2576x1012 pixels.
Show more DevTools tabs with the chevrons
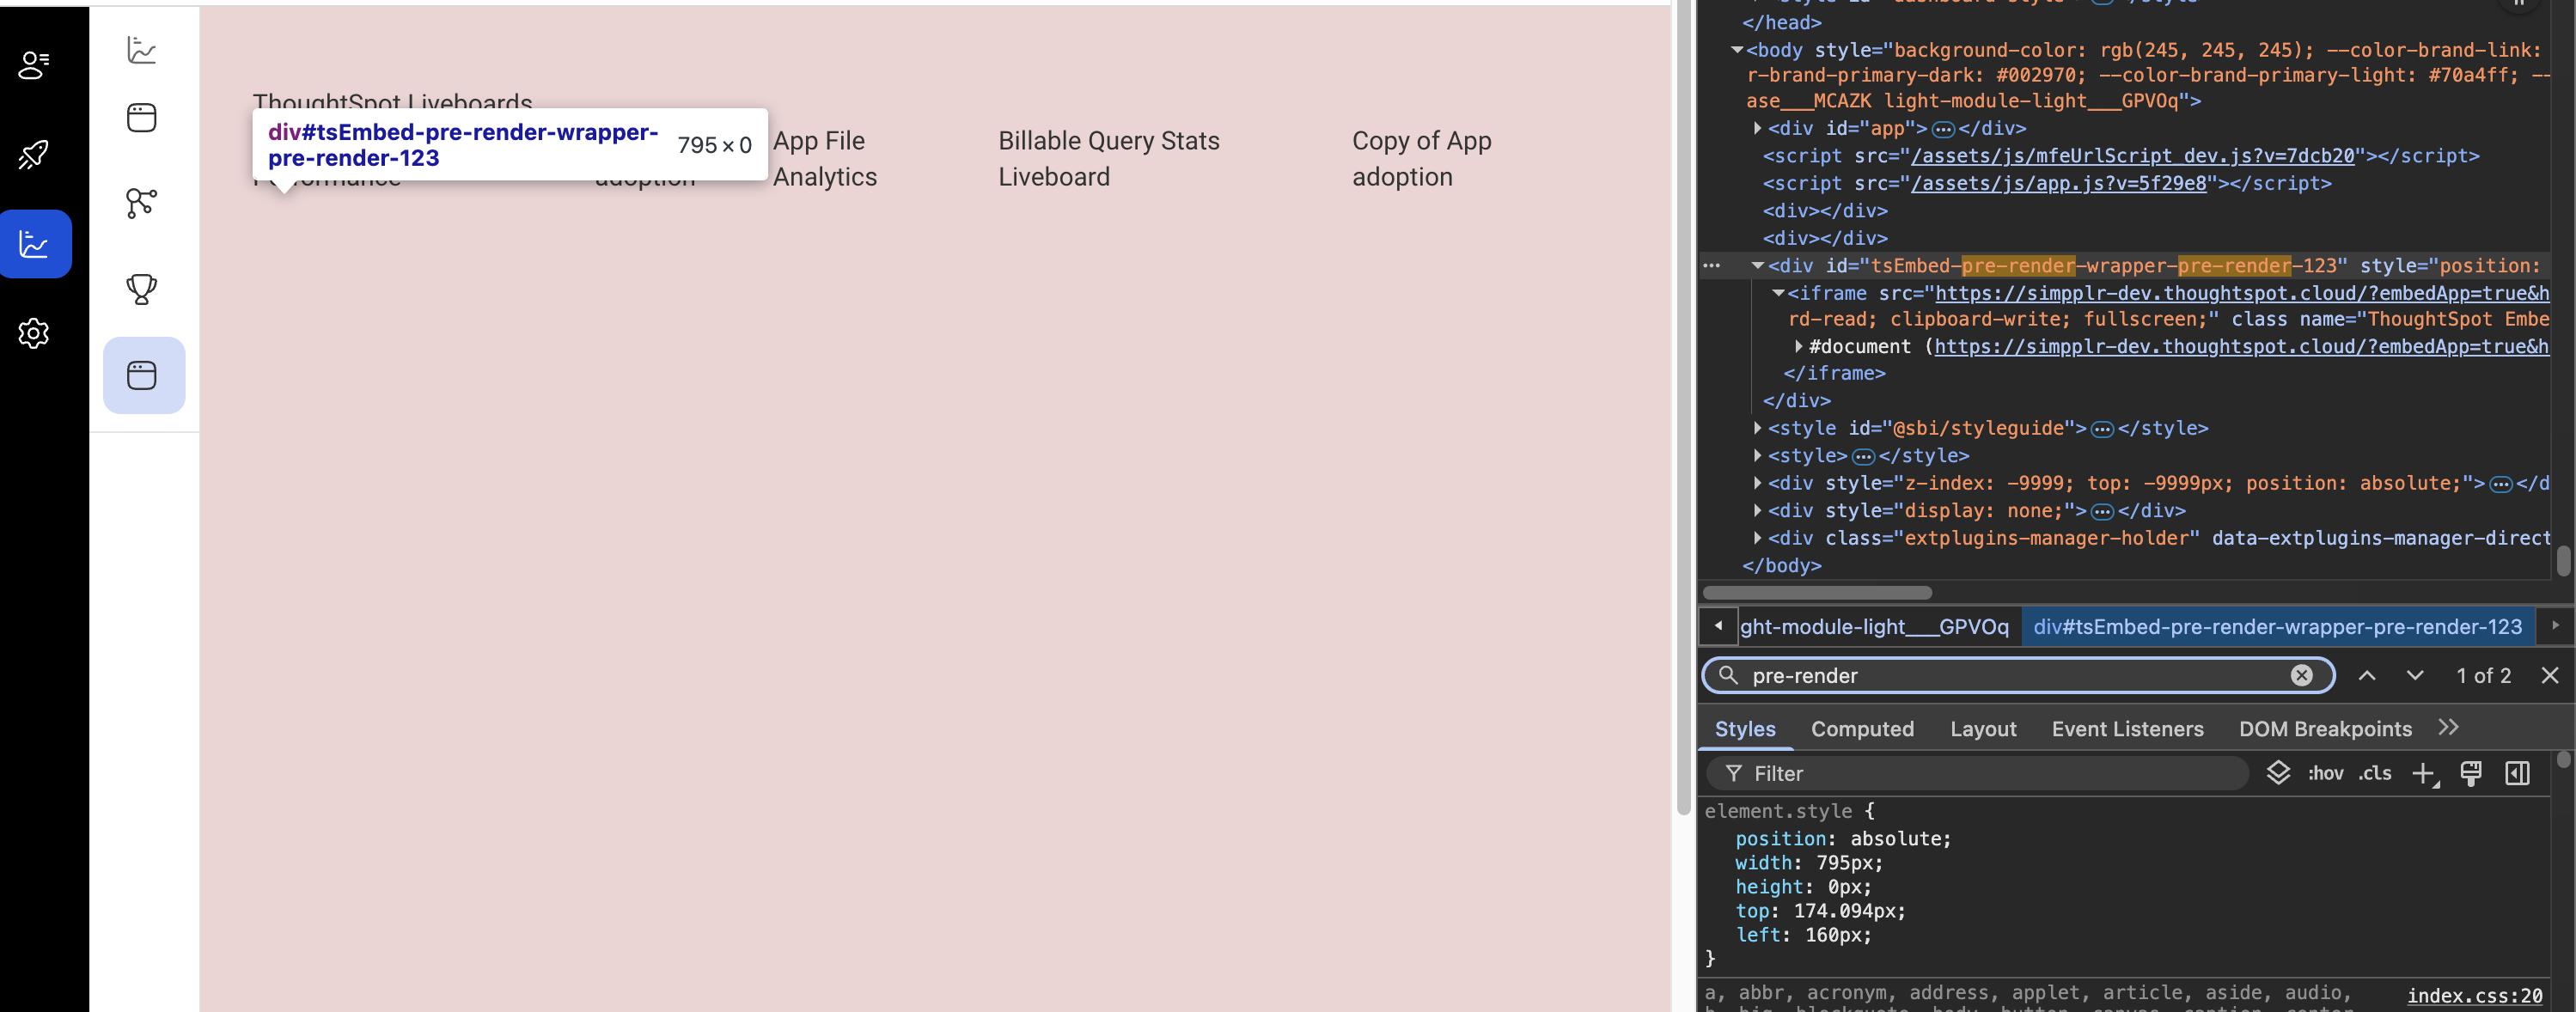2448,728
